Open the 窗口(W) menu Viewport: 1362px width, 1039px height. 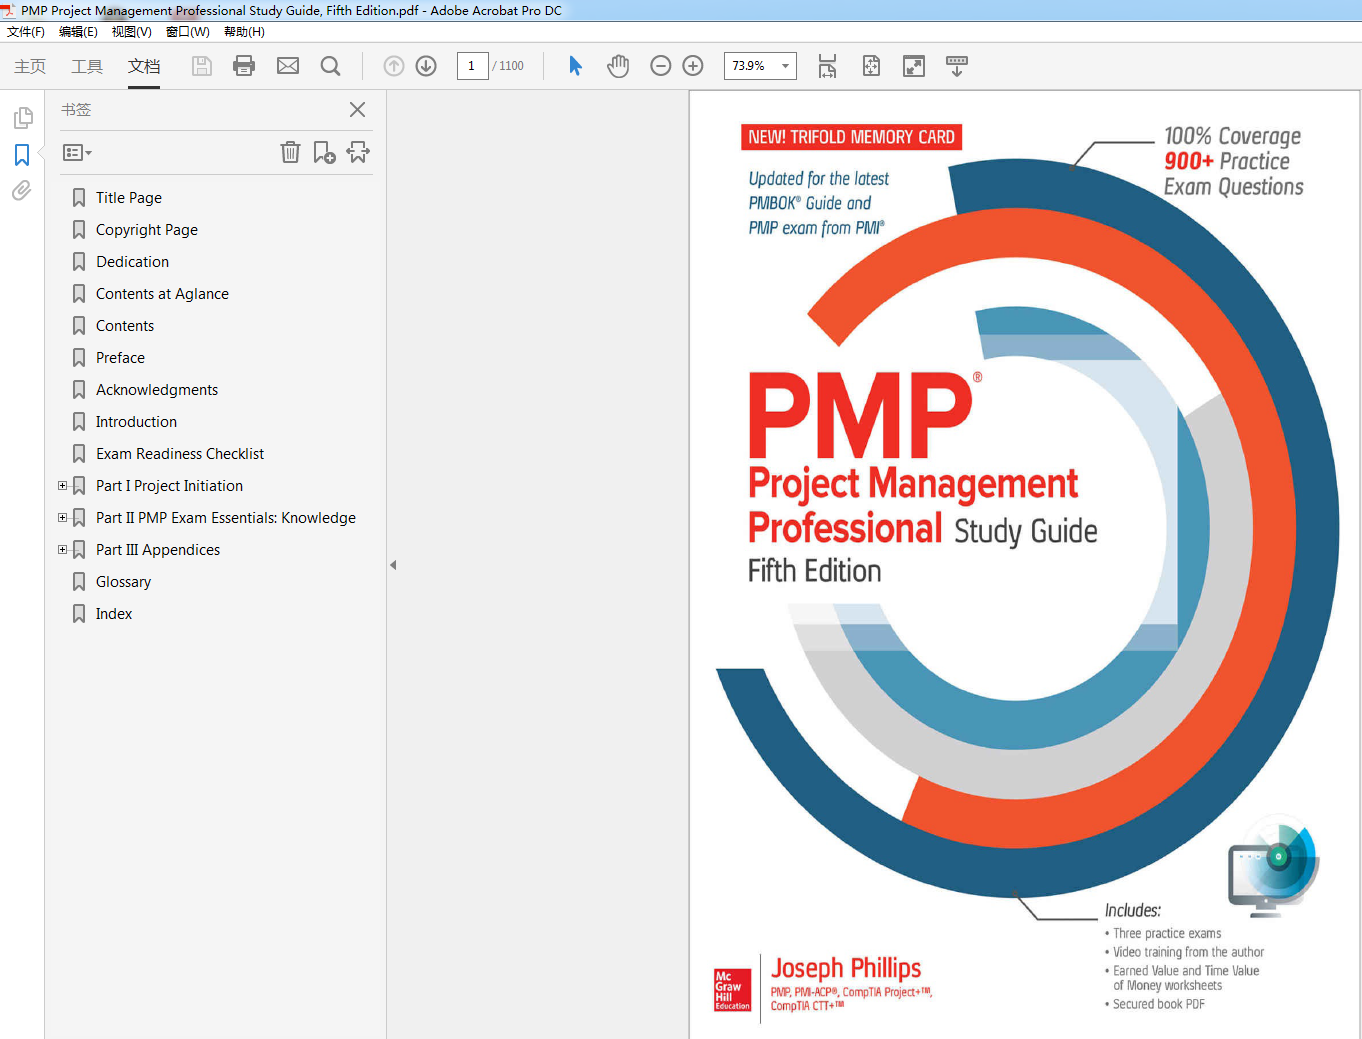click(188, 32)
